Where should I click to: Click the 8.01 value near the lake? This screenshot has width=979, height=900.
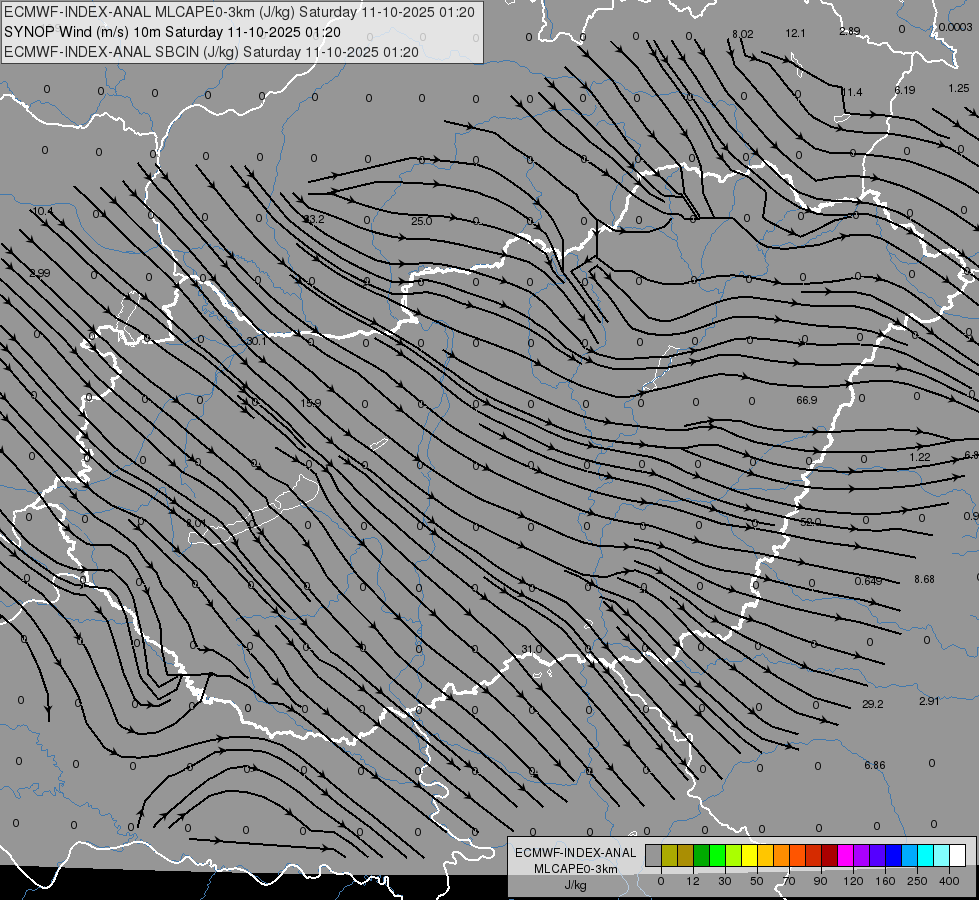[x=196, y=523]
